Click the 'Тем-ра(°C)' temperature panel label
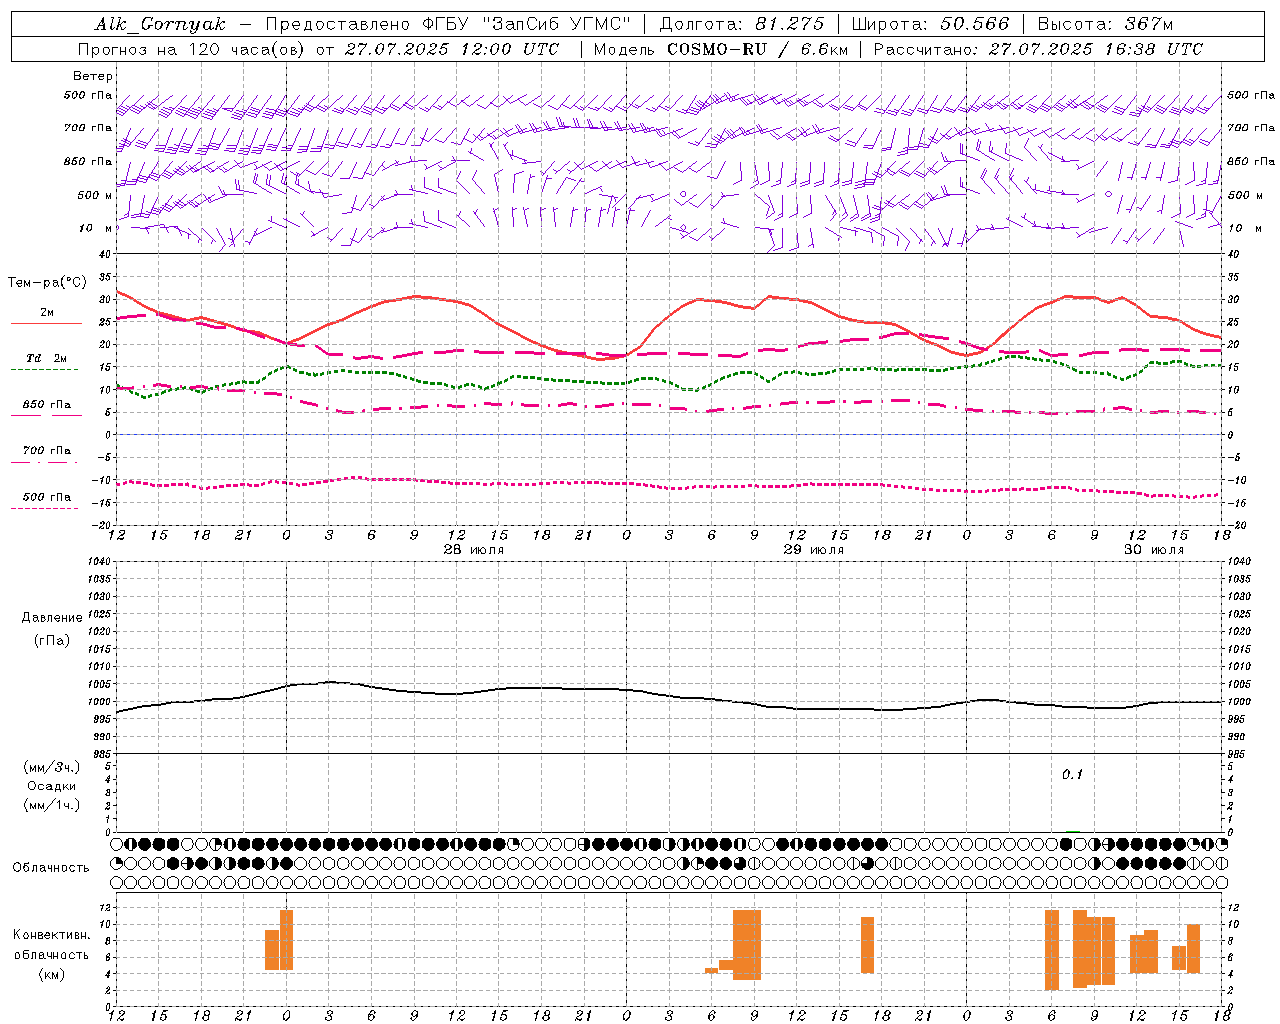The height and width of the screenshot is (1024, 1280). click(x=47, y=283)
